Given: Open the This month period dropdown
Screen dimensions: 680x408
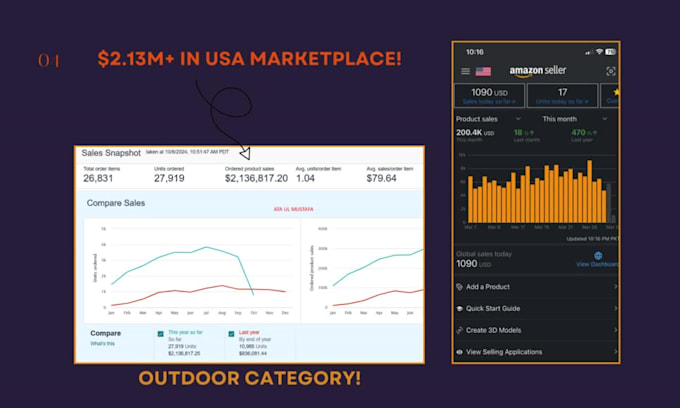Looking at the screenshot, I should point(574,119).
